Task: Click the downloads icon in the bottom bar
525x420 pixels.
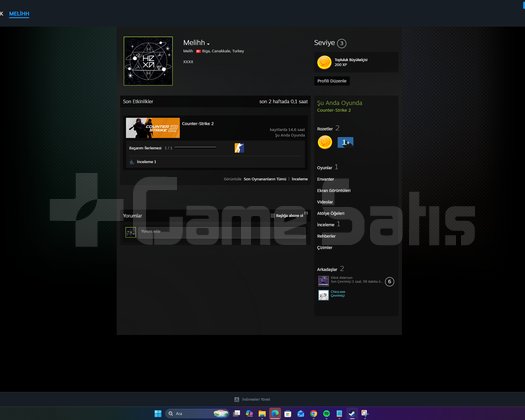Action: coord(237,399)
